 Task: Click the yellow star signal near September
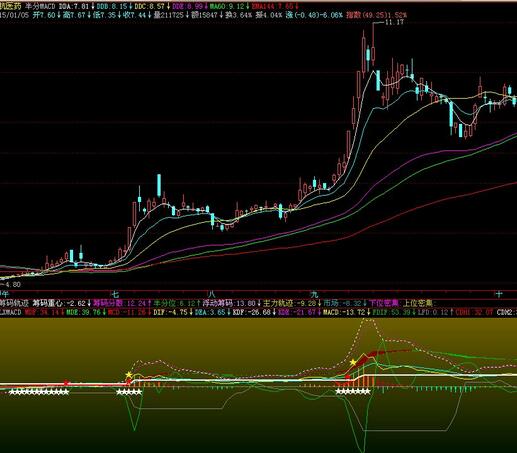(353, 362)
